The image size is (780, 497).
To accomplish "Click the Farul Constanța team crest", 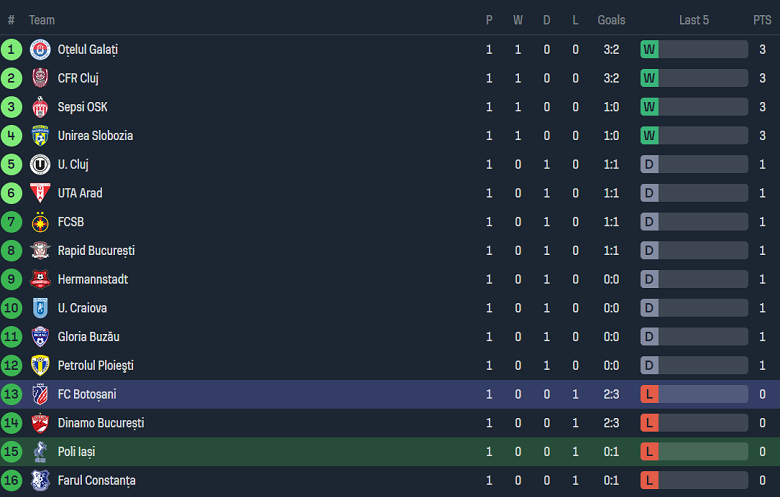I will (40, 481).
